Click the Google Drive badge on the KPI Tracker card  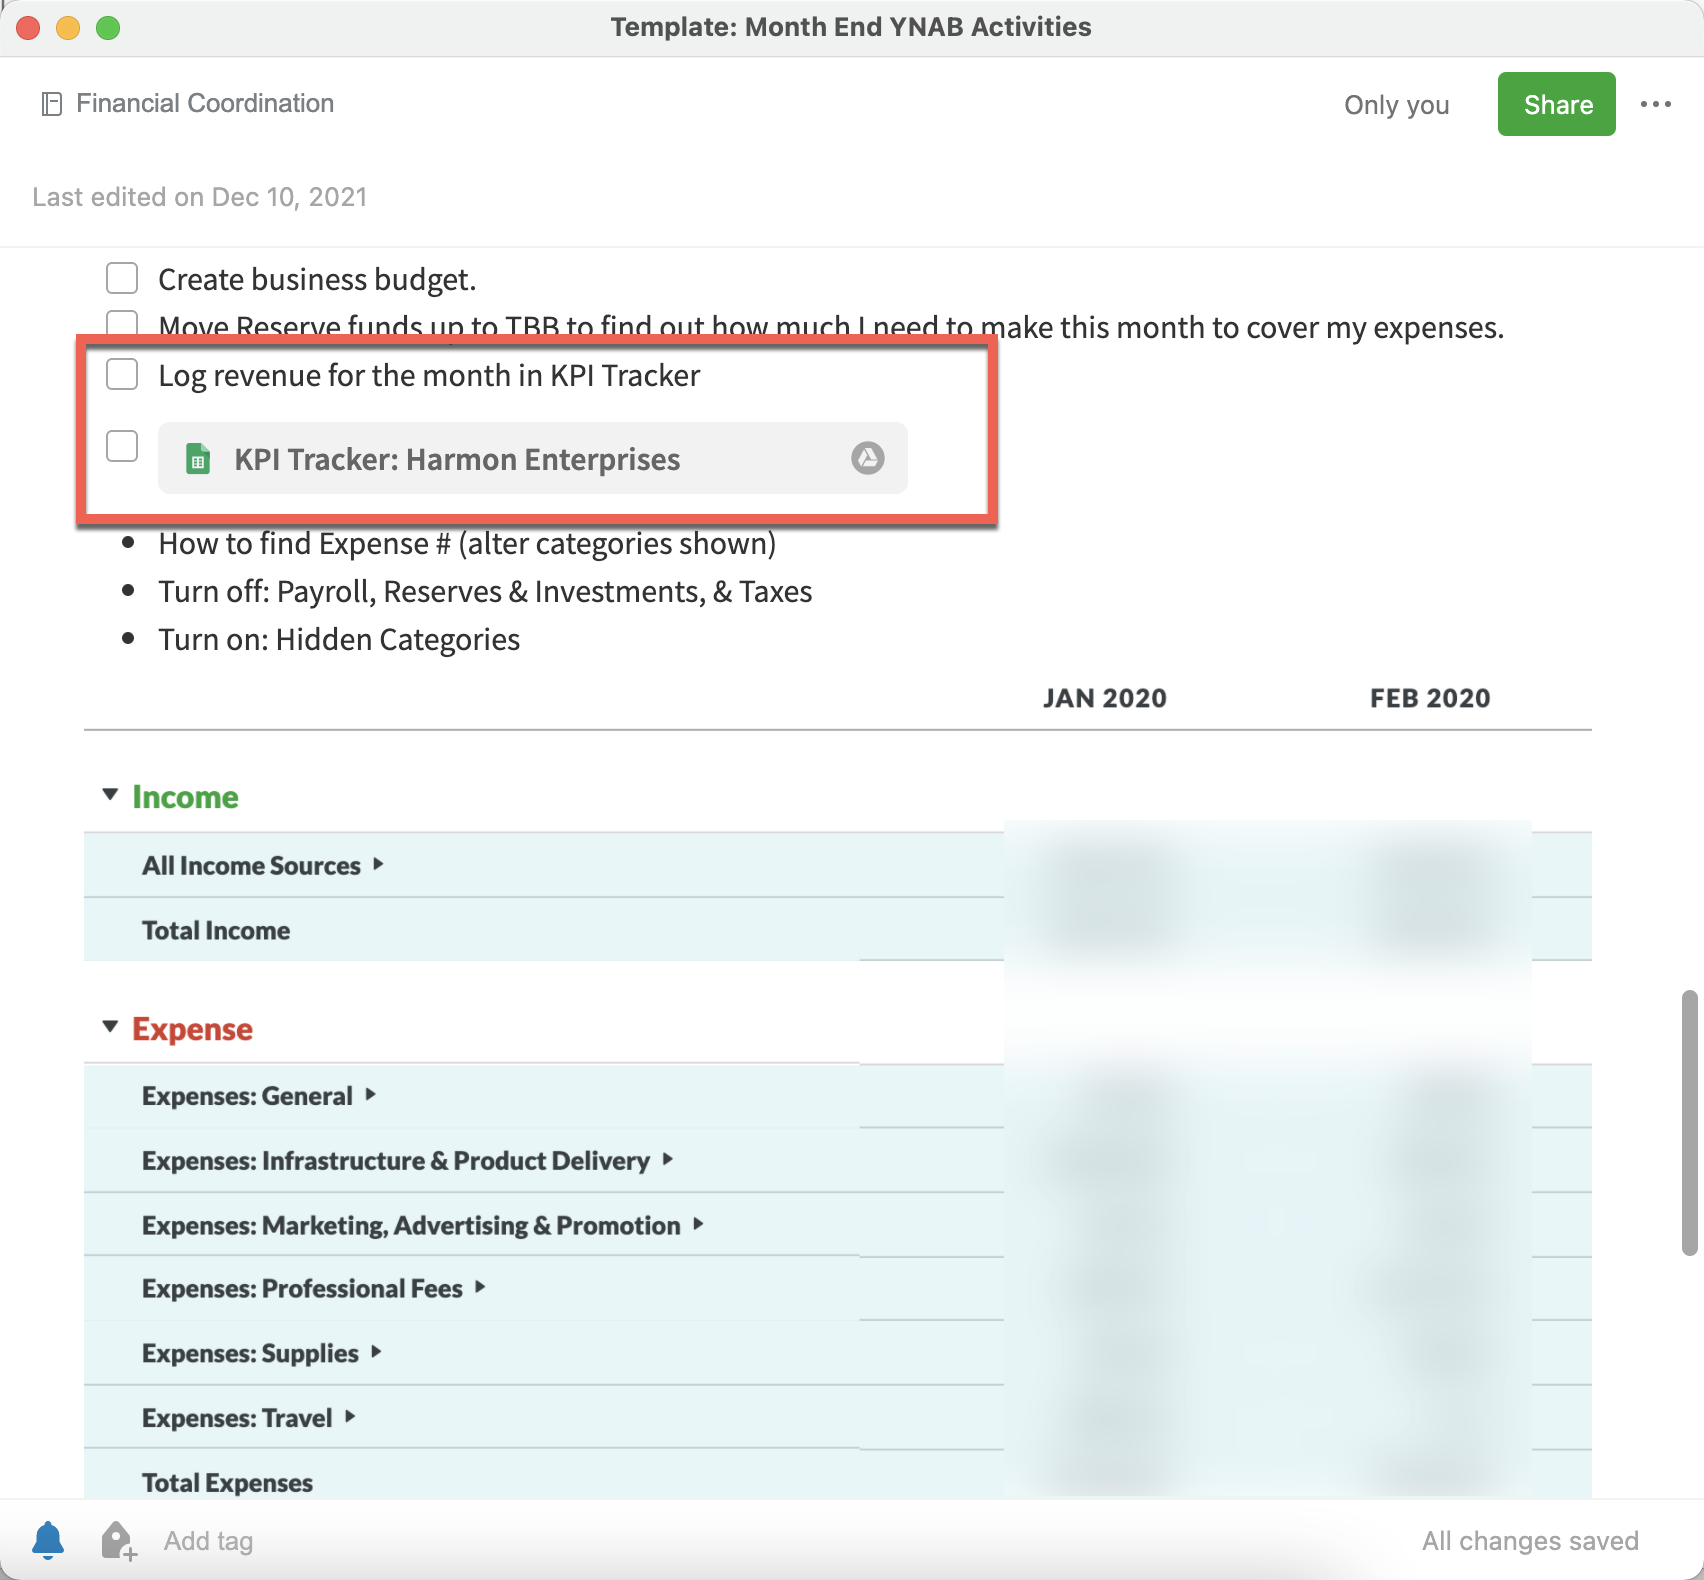pyautogui.click(x=866, y=458)
